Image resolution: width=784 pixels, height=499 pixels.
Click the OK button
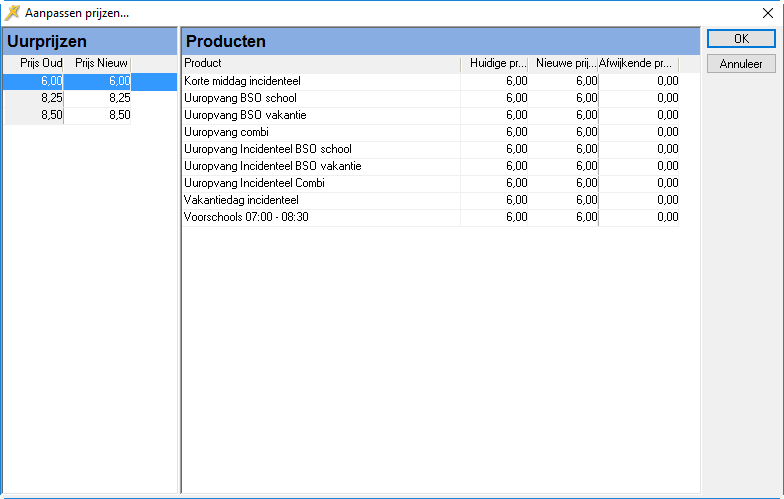[x=741, y=39]
